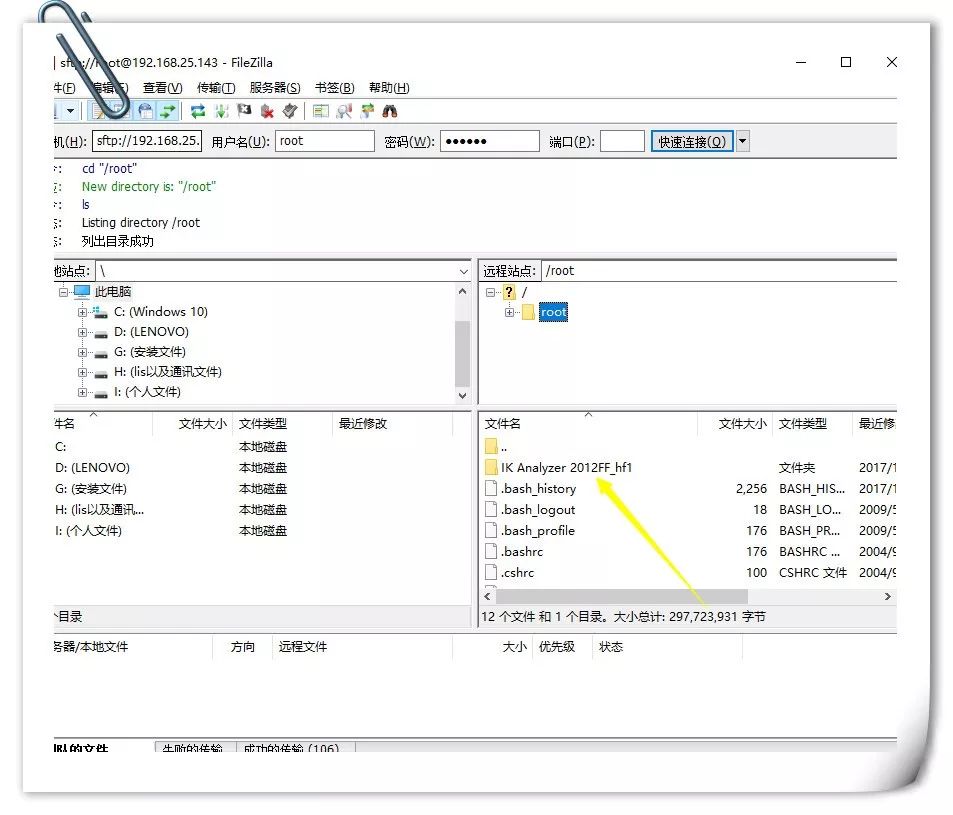The image size is (953, 815).
Task: Open the quick connect history dropdown arrow
Action: click(x=742, y=141)
